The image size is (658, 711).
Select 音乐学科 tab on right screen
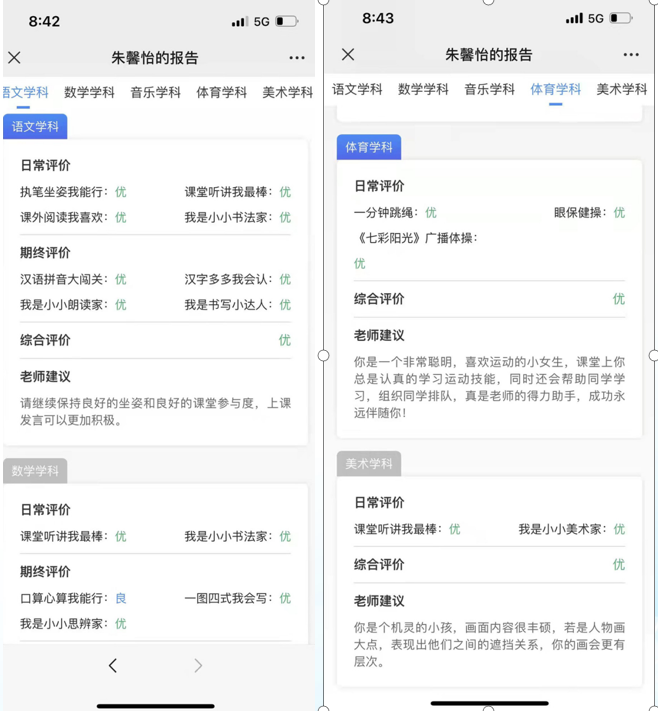pyautogui.click(x=489, y=89)
